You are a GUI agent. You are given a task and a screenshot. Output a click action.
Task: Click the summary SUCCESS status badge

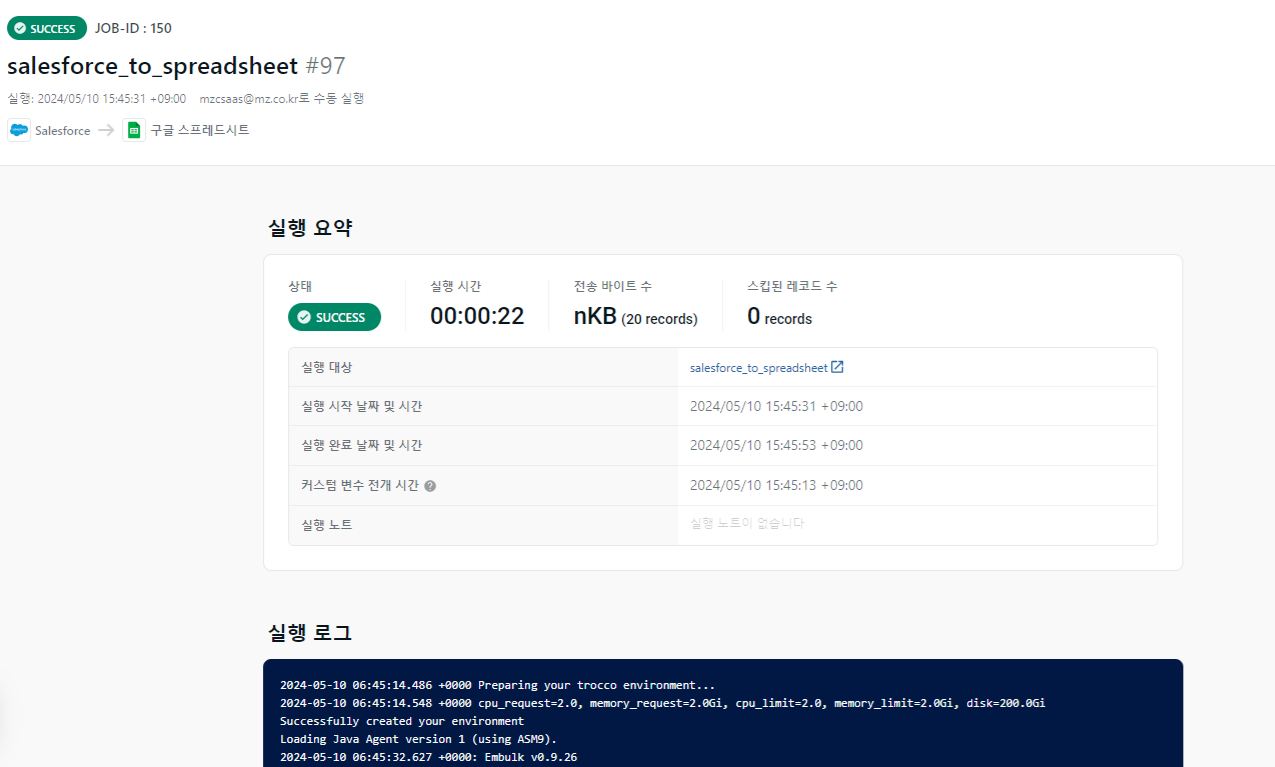[334, 317]
